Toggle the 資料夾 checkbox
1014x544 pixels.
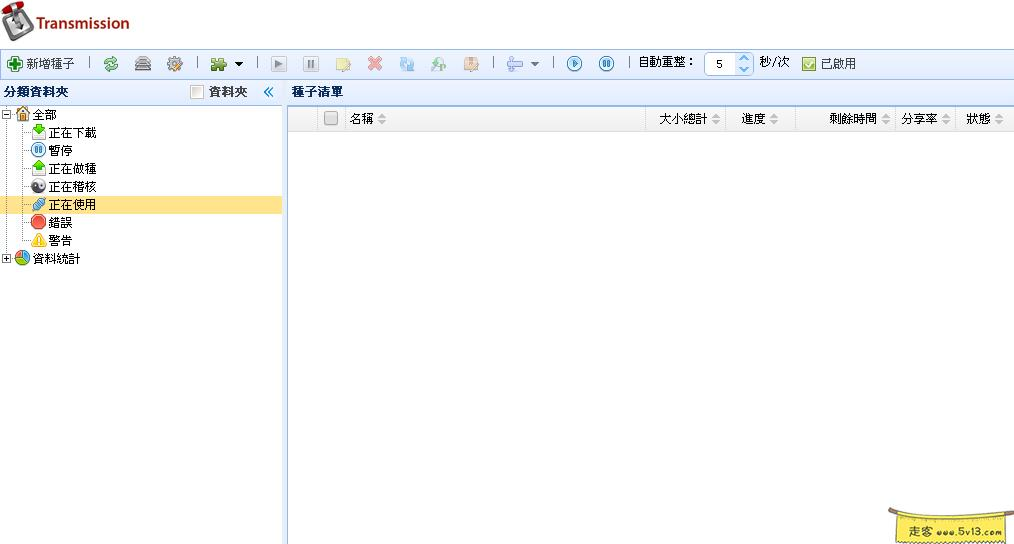pos(197,92)
